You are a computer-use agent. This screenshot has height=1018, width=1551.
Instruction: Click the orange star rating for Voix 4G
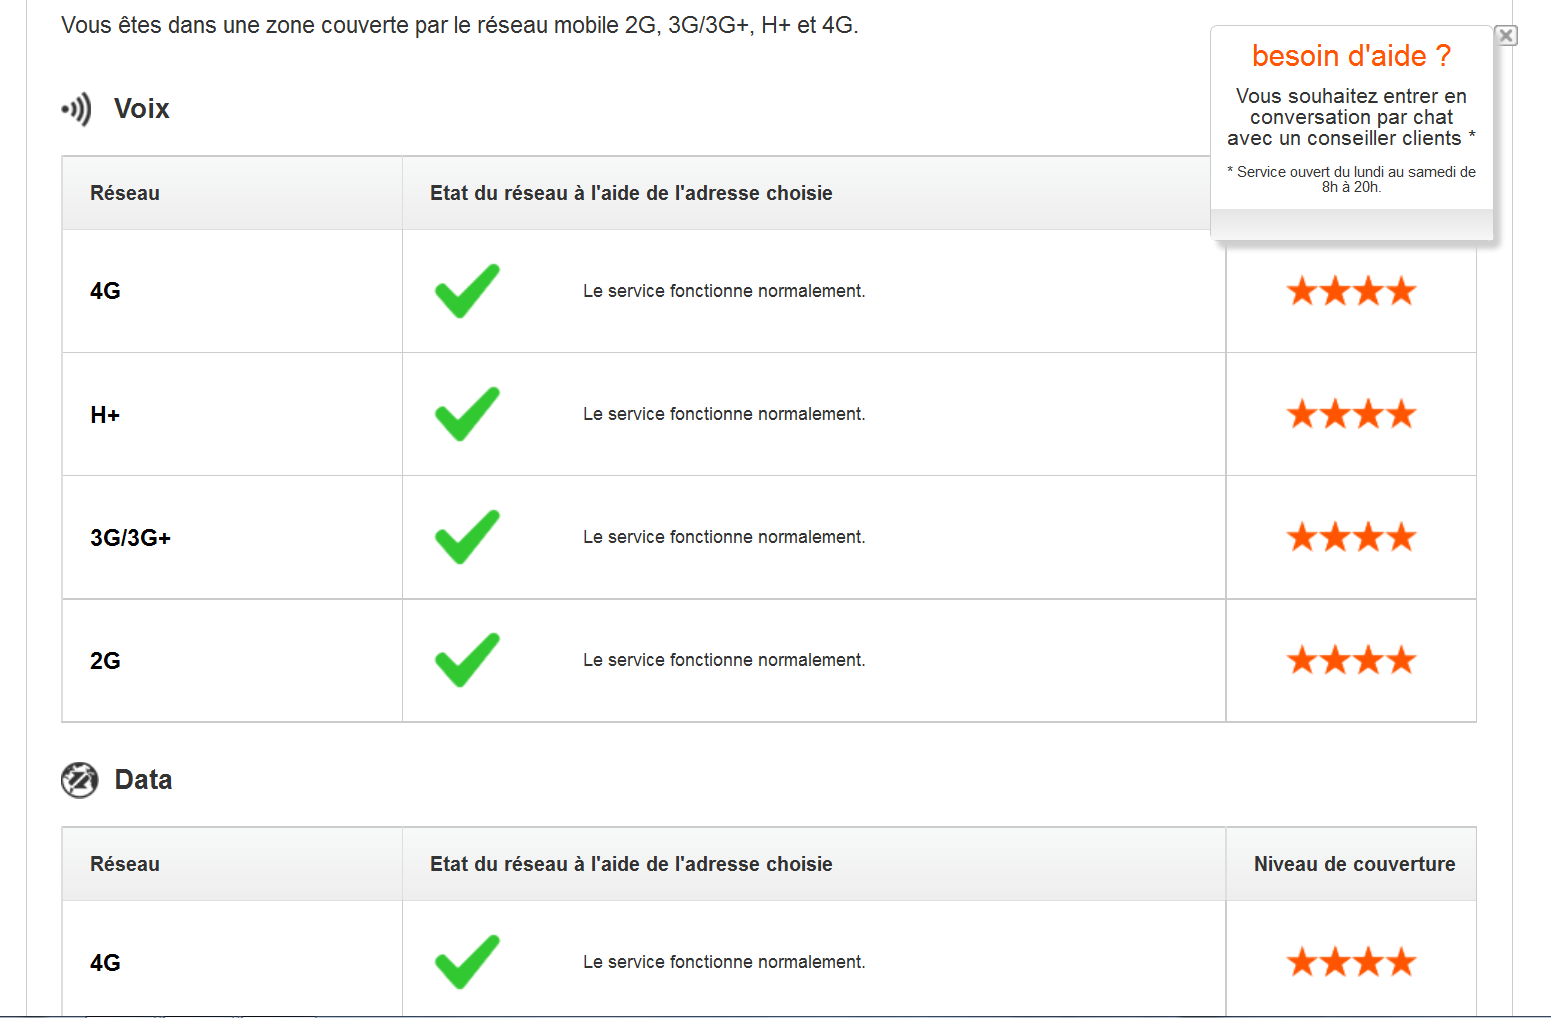point(1351,291)
